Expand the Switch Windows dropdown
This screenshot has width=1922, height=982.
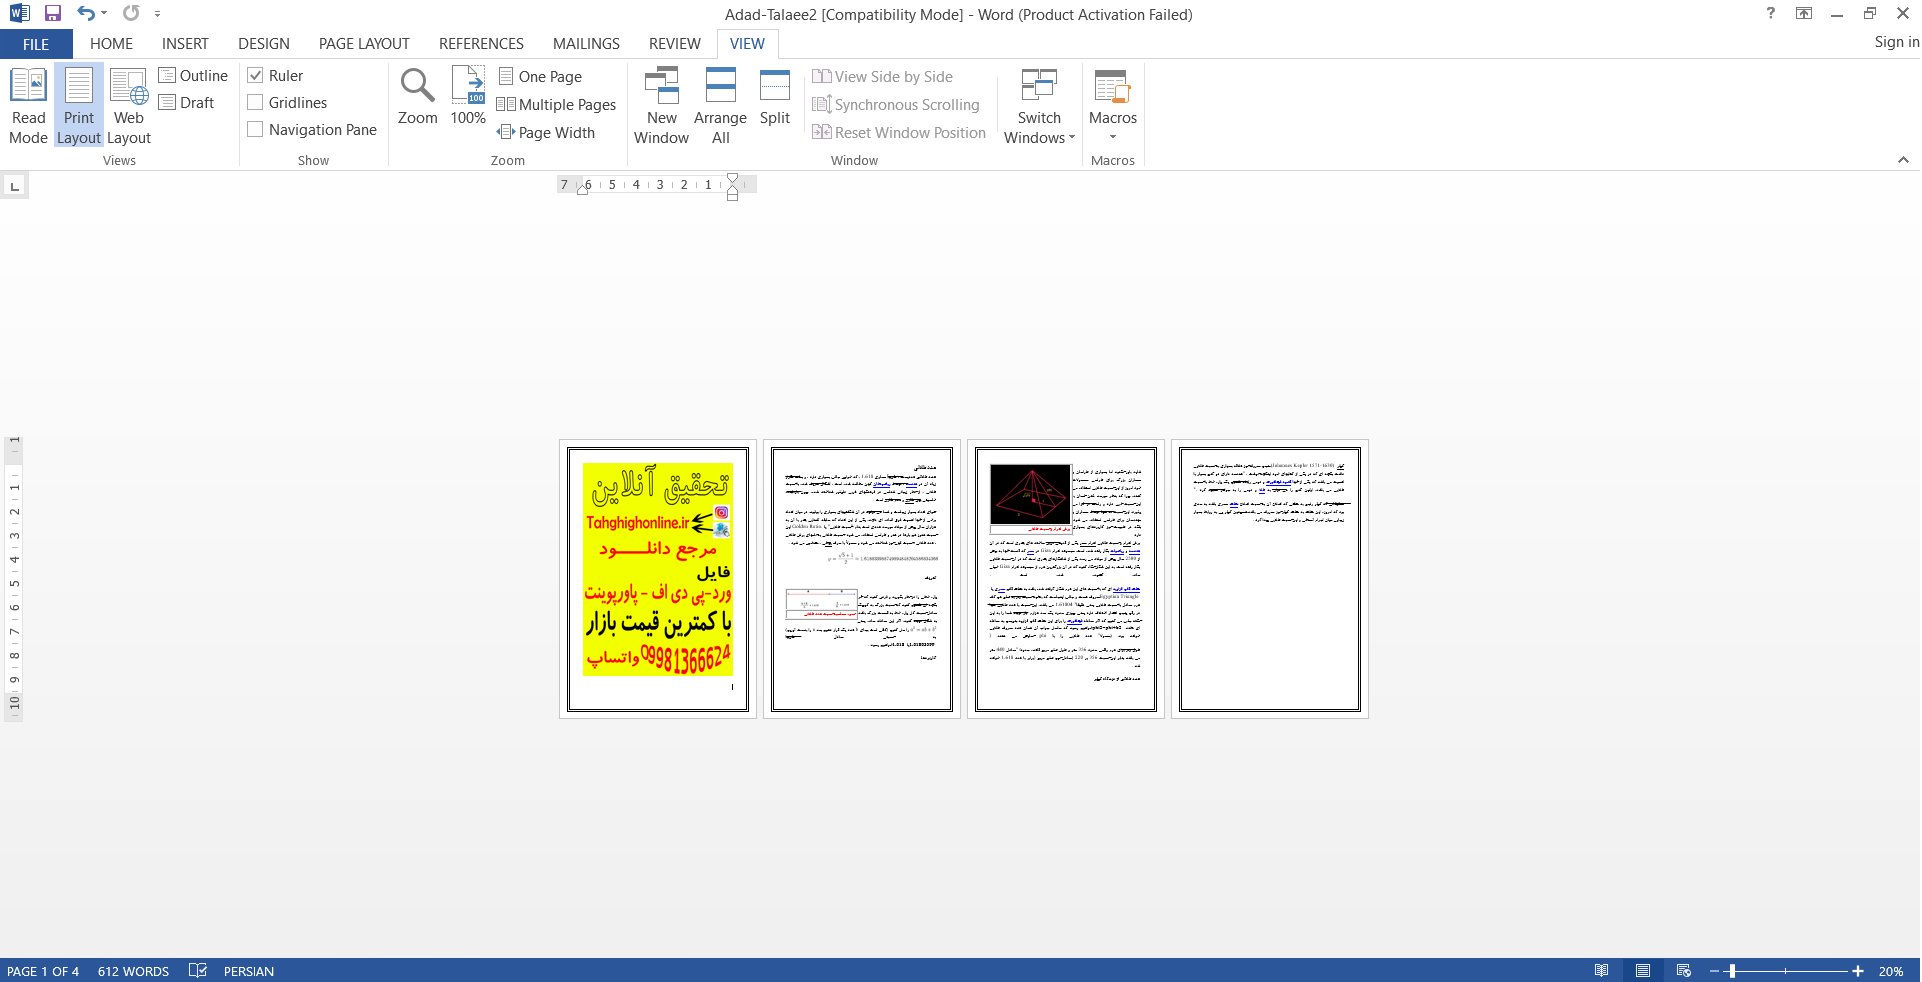coord(1039,106)
